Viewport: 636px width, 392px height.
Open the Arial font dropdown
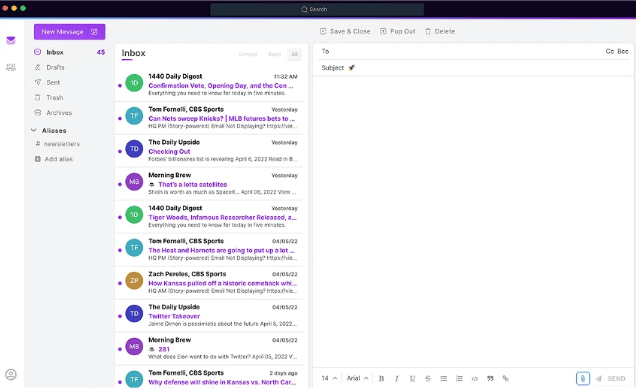tap(357, 378)
